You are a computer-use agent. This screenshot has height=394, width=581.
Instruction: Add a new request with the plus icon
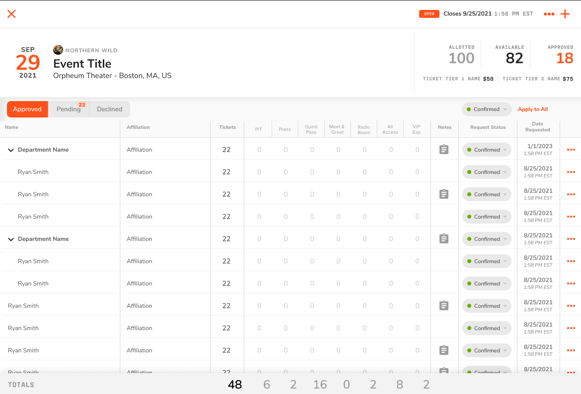(565, 14)
